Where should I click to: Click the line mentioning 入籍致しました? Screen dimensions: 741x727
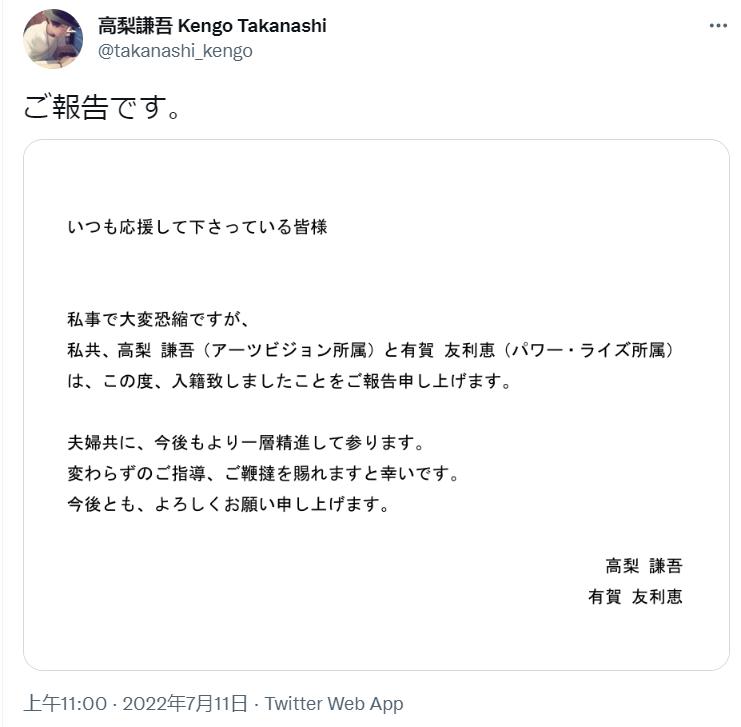(x=289, y=382)
